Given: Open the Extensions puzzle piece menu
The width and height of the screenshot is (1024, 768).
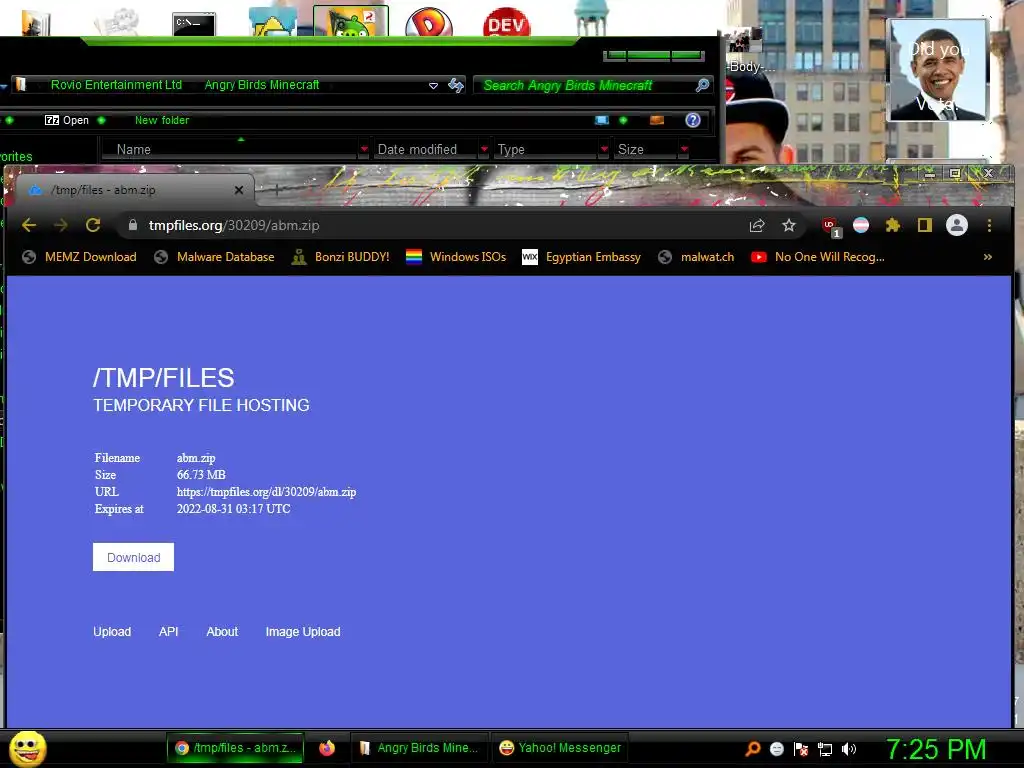Looking at the screenshot, I should [x=892, y=225].
